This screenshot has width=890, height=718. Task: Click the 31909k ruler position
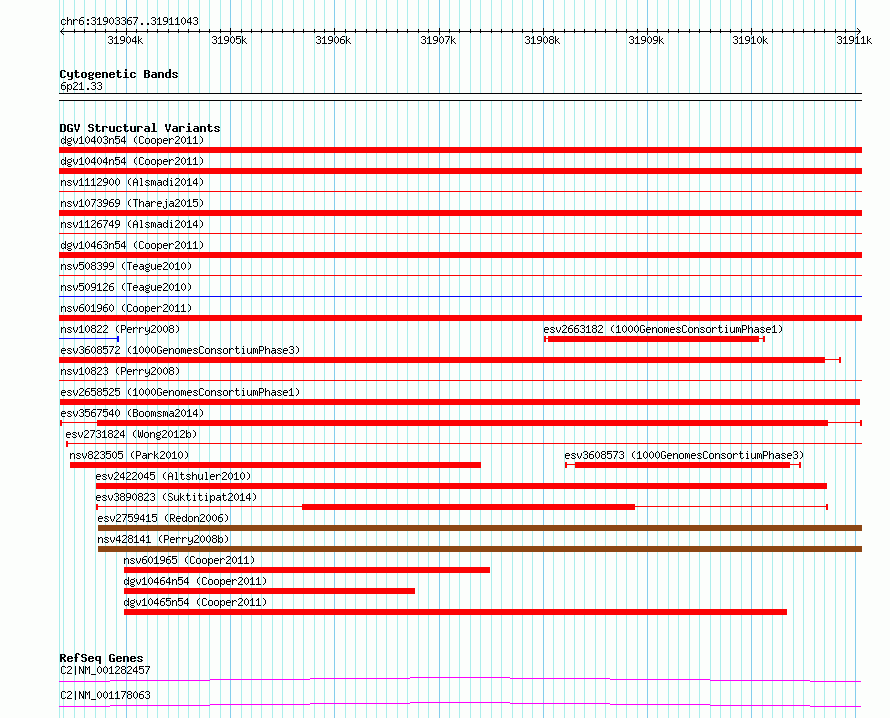click(x=646, y=40)
